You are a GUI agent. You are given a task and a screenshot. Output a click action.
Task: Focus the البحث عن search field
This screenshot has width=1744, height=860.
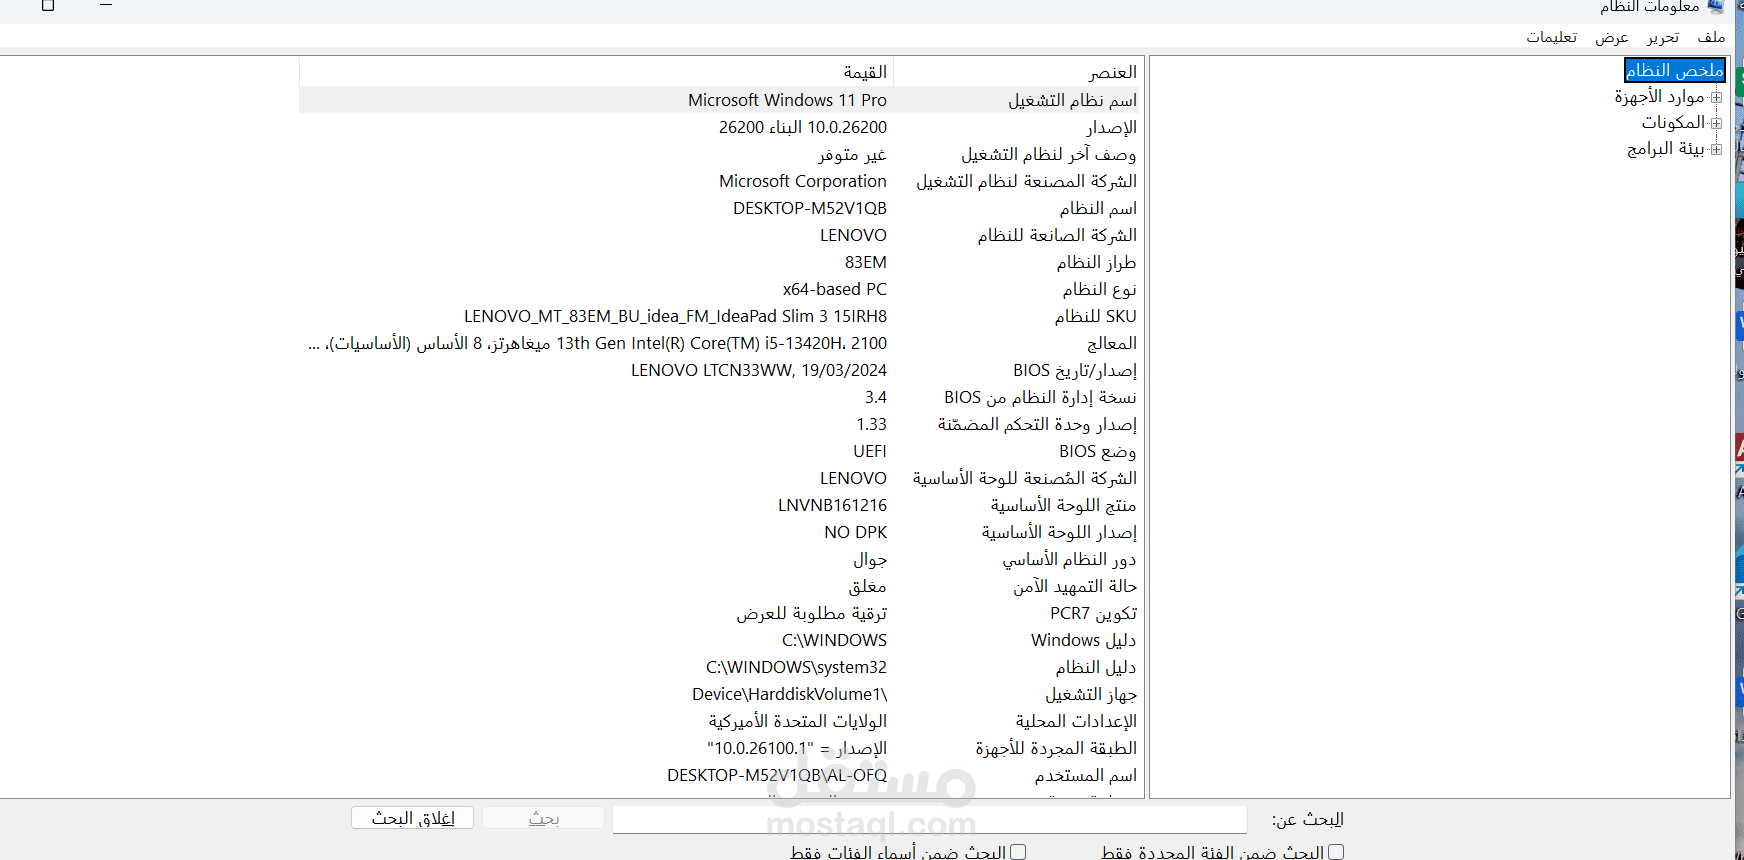click(x=929, y=819)
